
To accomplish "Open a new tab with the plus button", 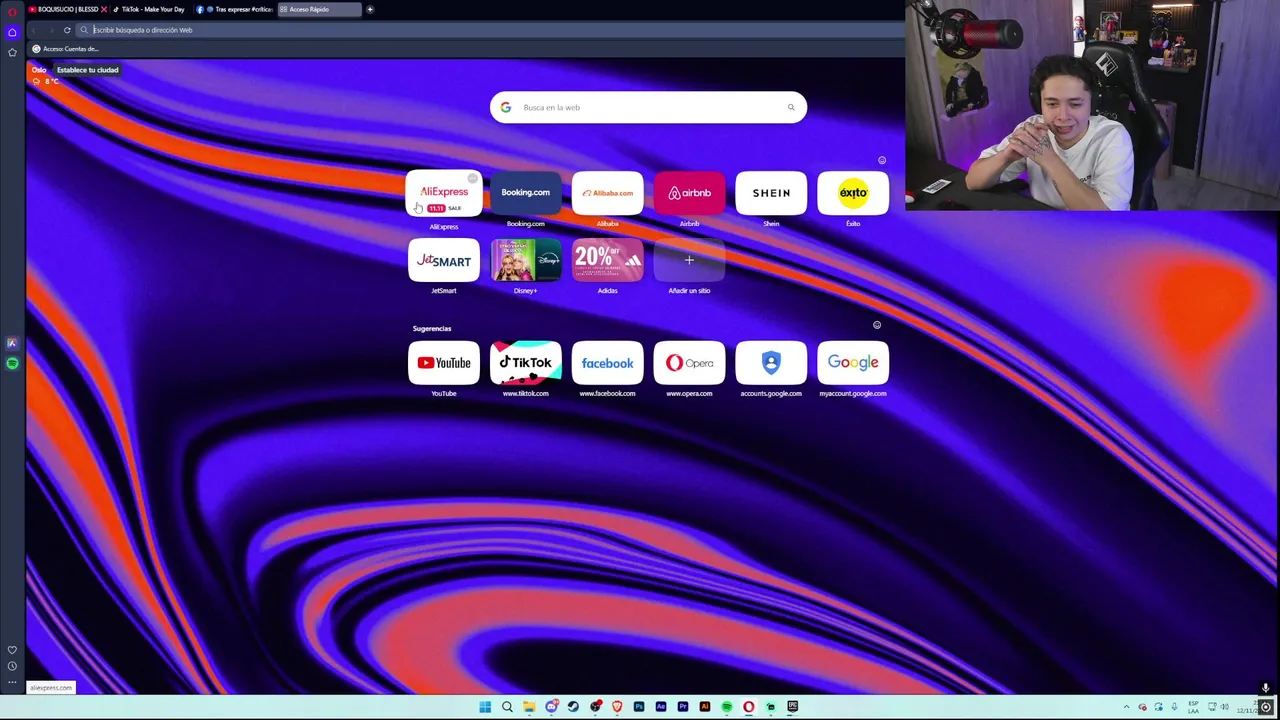I will 370,9.
